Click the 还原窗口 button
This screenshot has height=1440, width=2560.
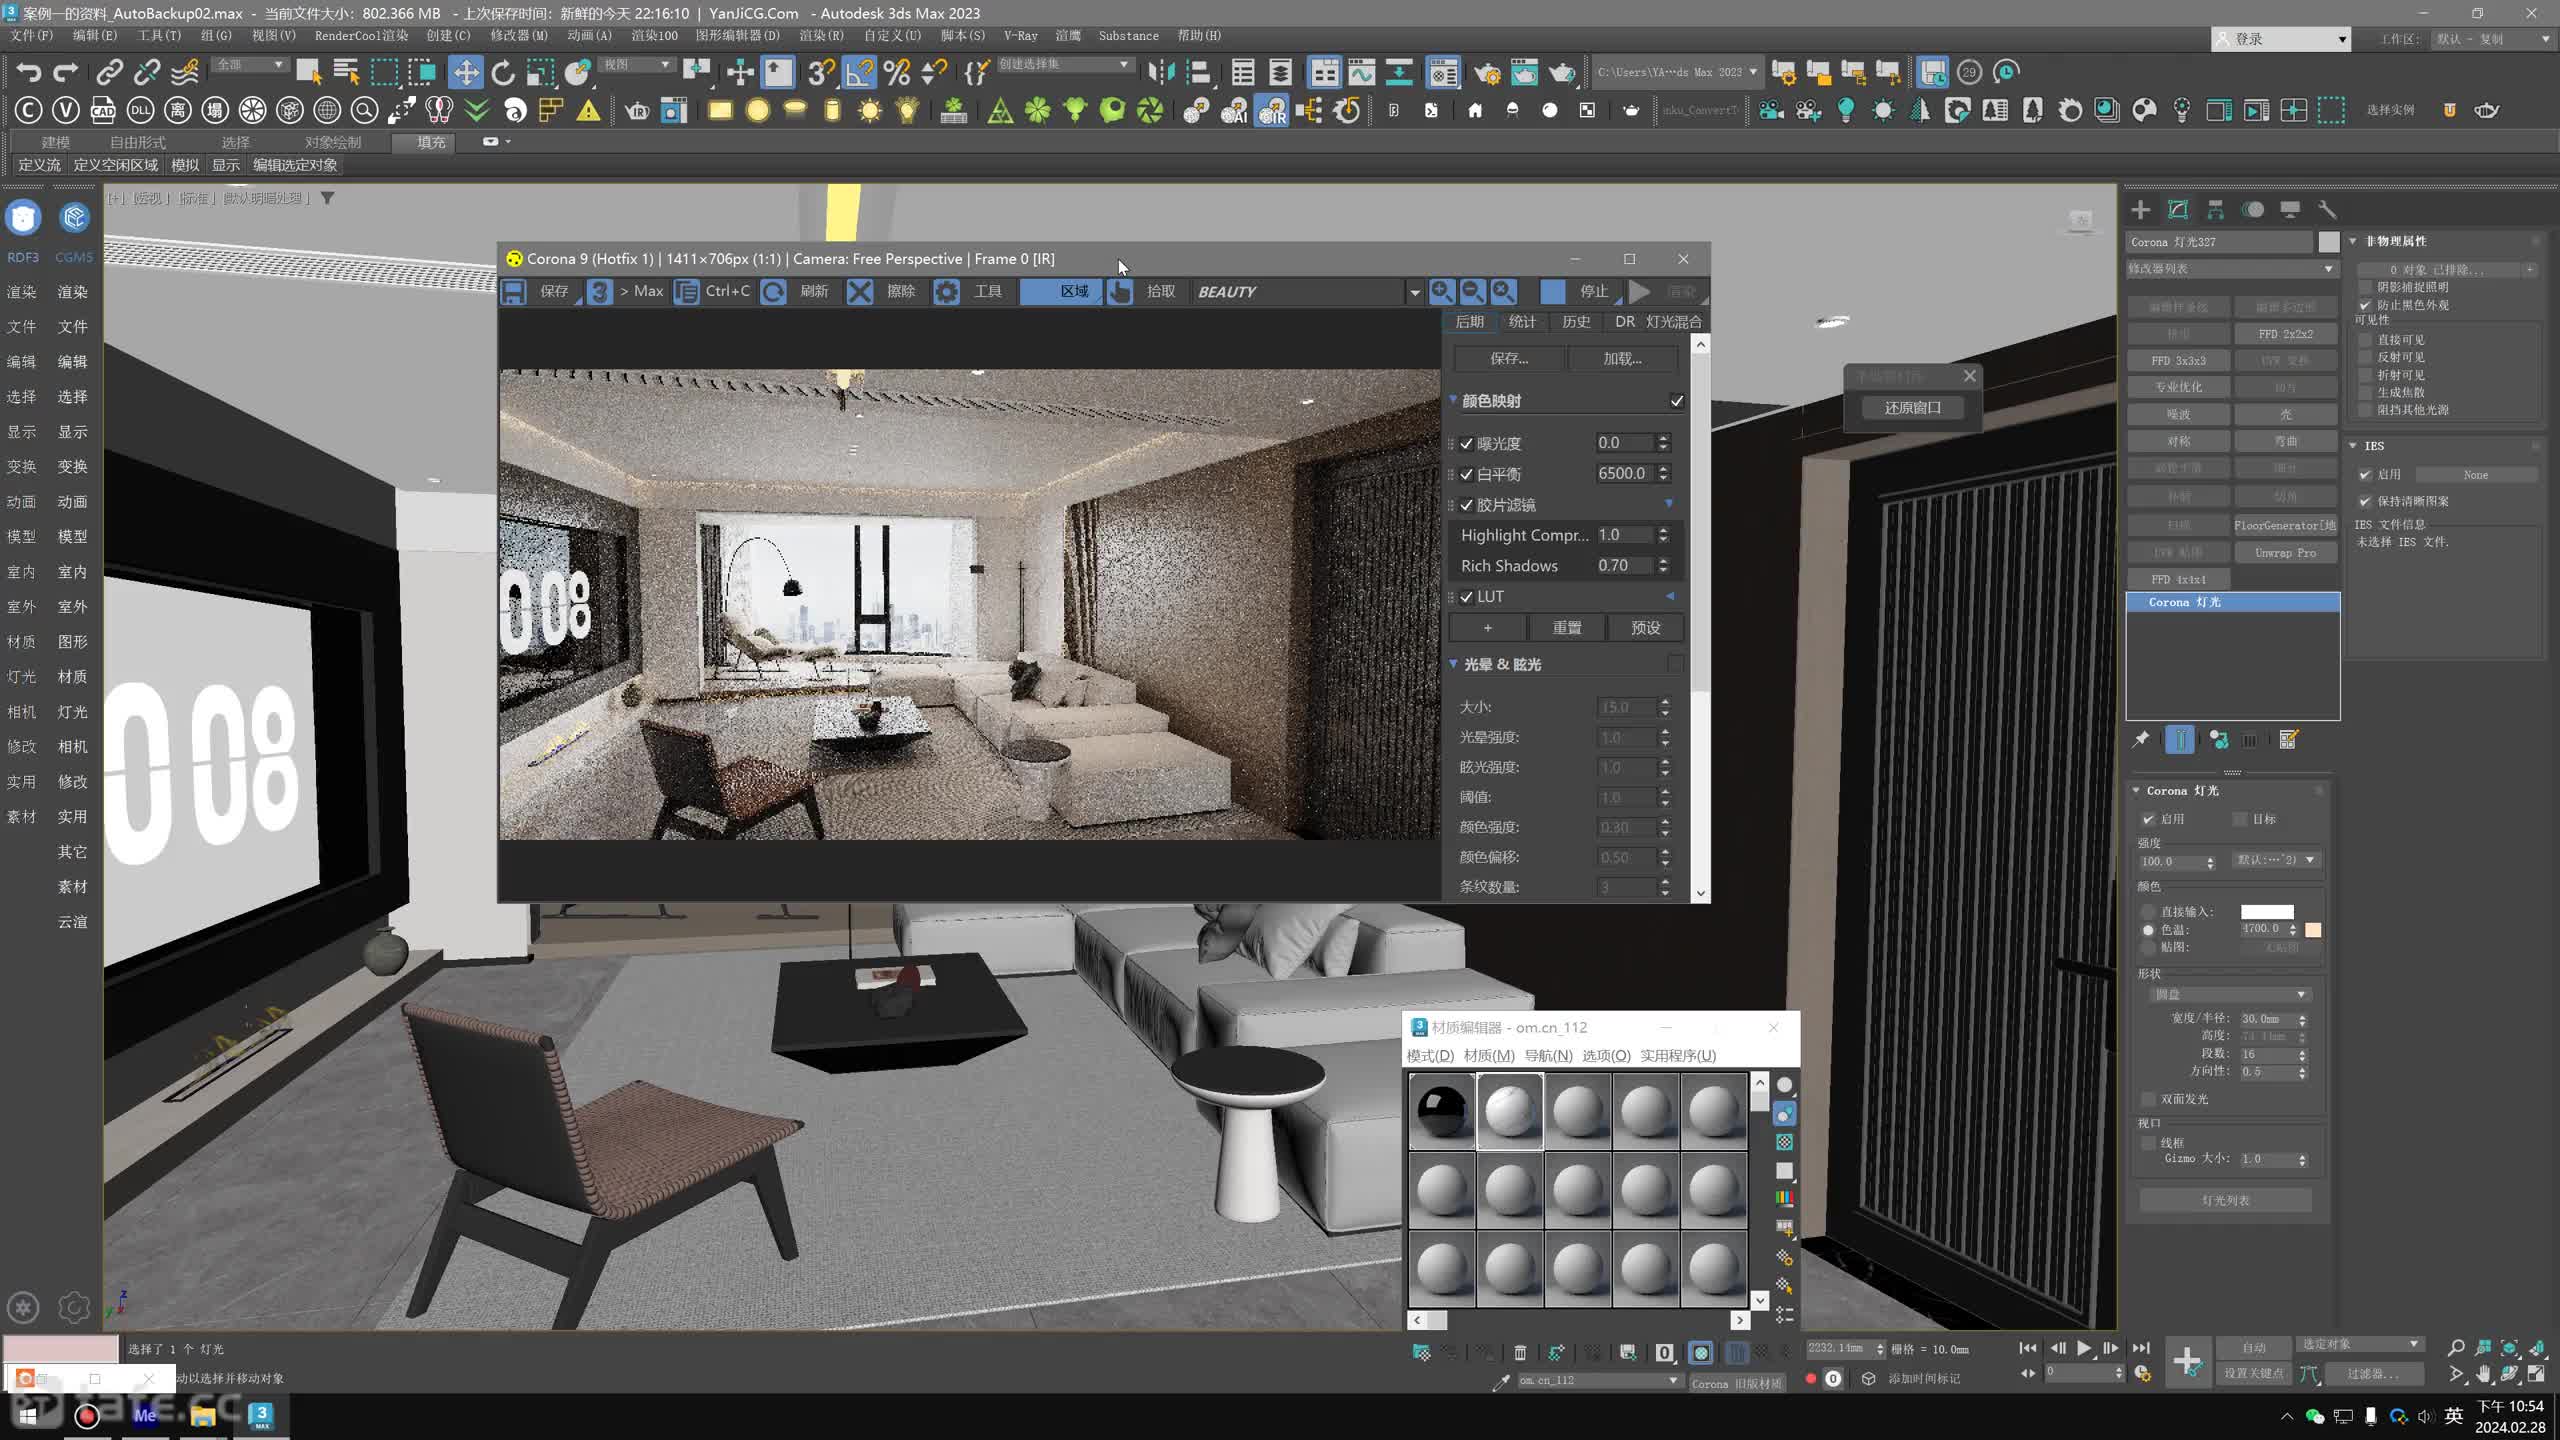1912,407
